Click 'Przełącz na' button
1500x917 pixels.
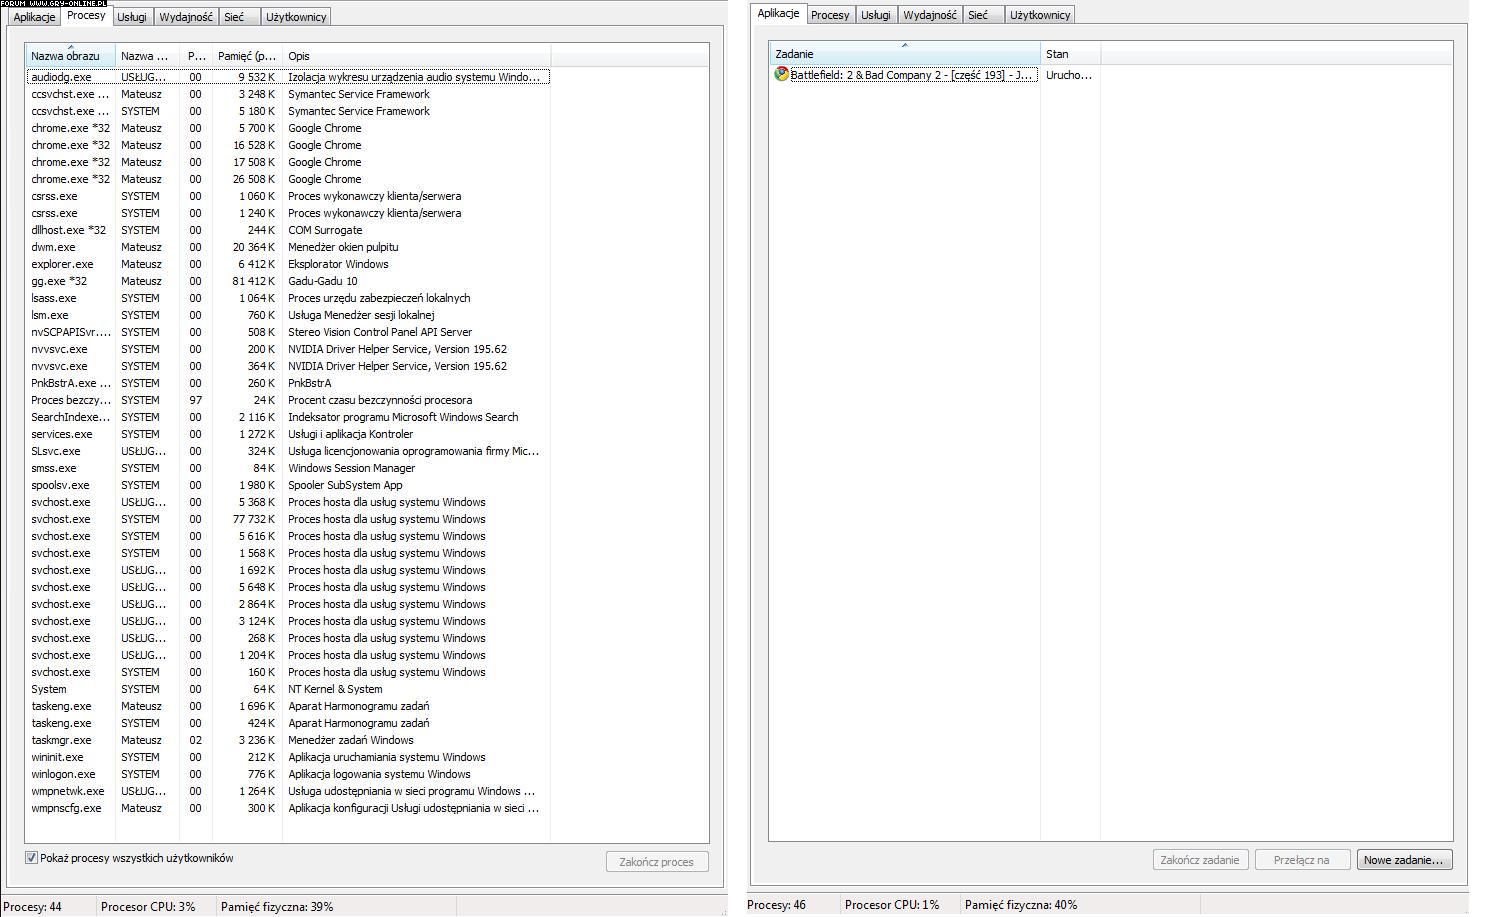(x=1301, y=860)
